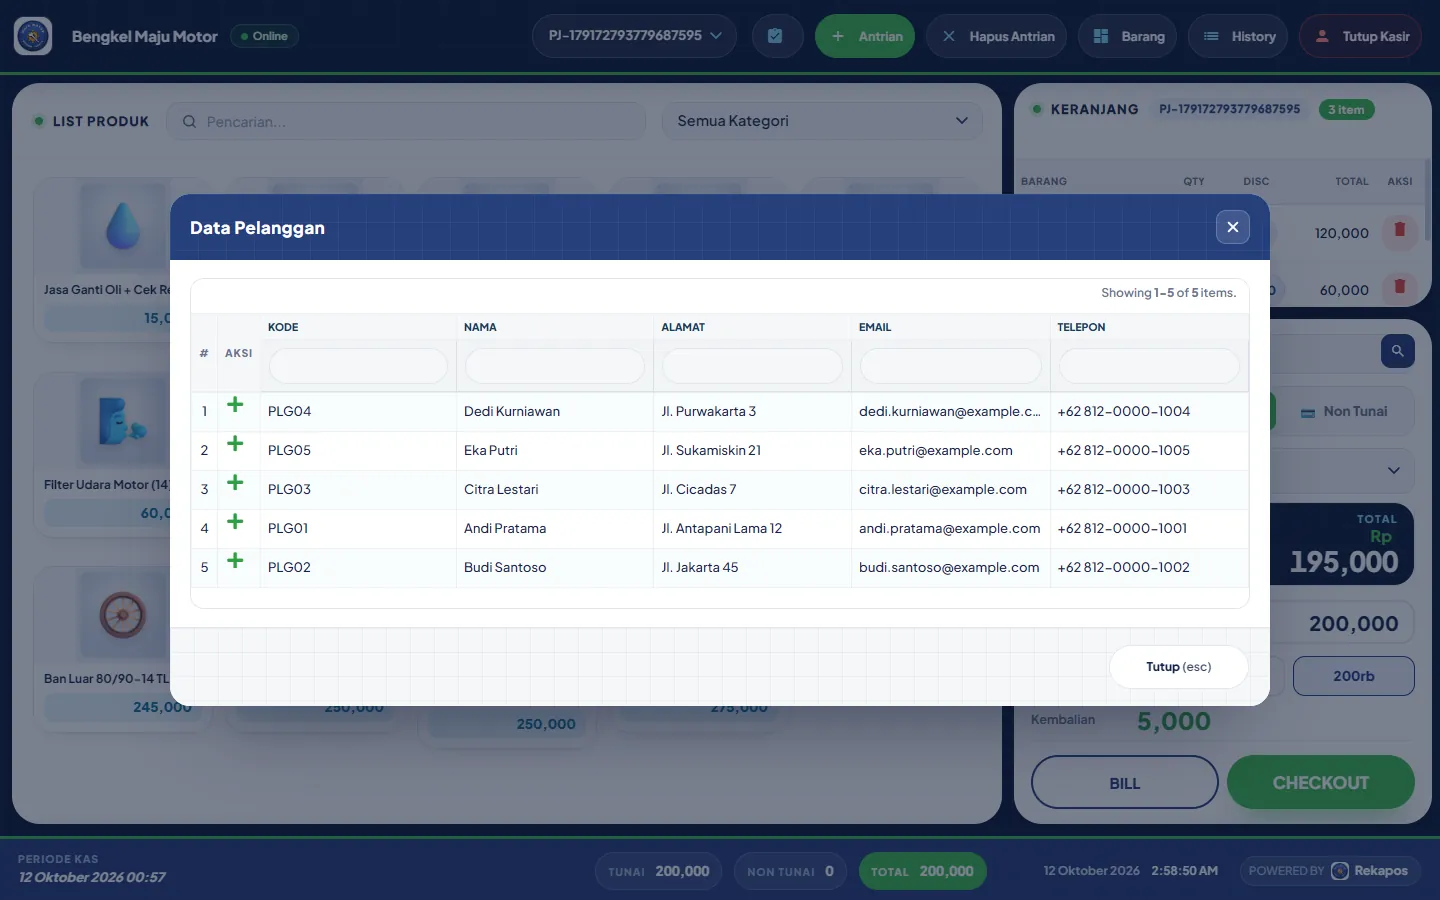Add customer Dedi Kurniawan with plus icon
Image resolution: width=1440 pixels, height=900 pixels.
235,405
